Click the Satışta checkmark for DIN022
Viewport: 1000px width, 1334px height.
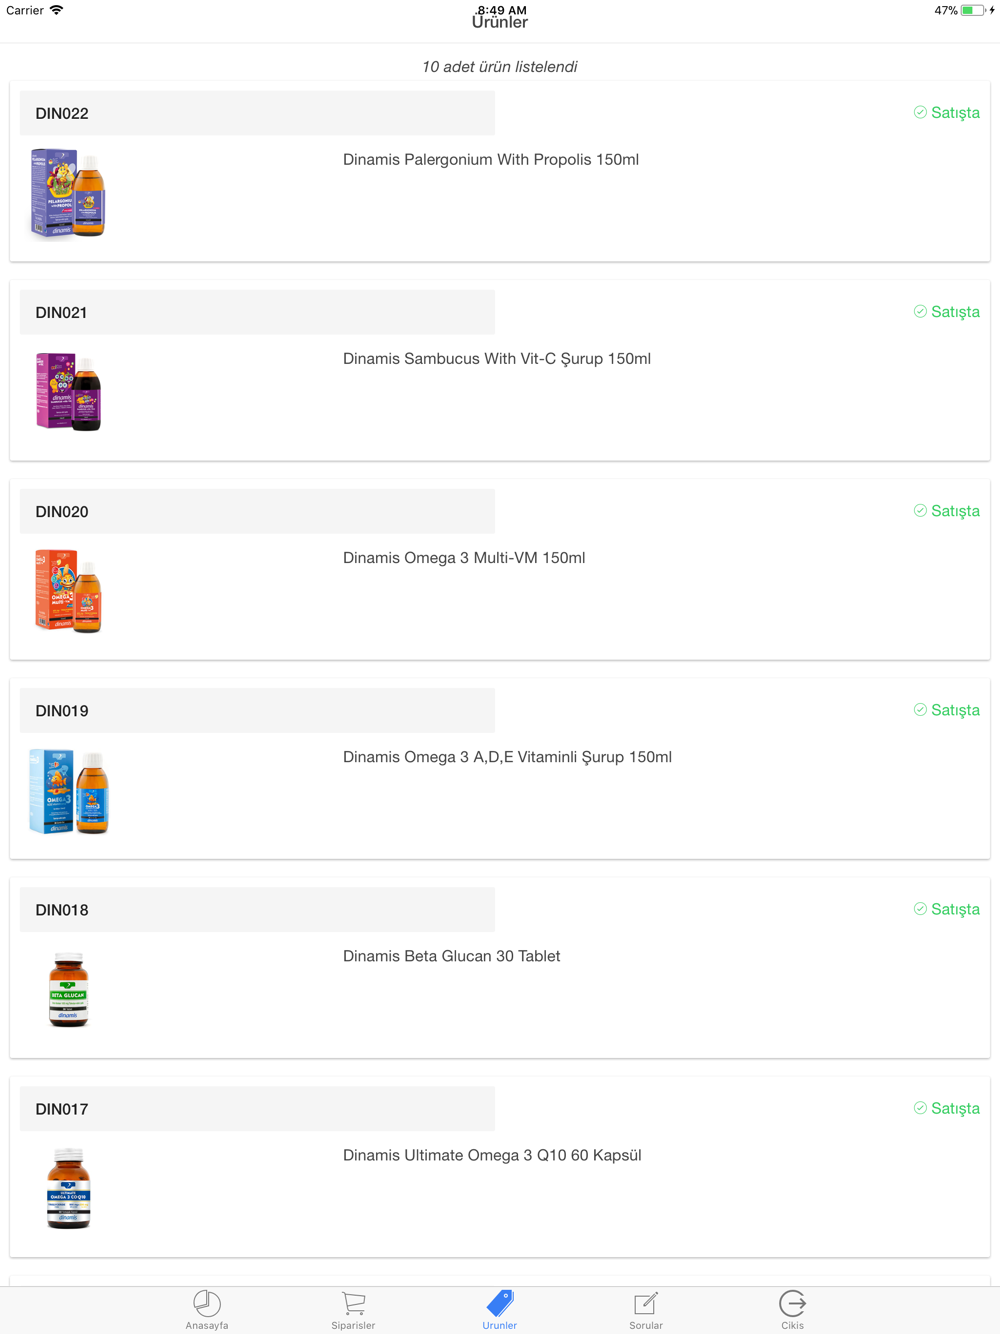[920, 112]
